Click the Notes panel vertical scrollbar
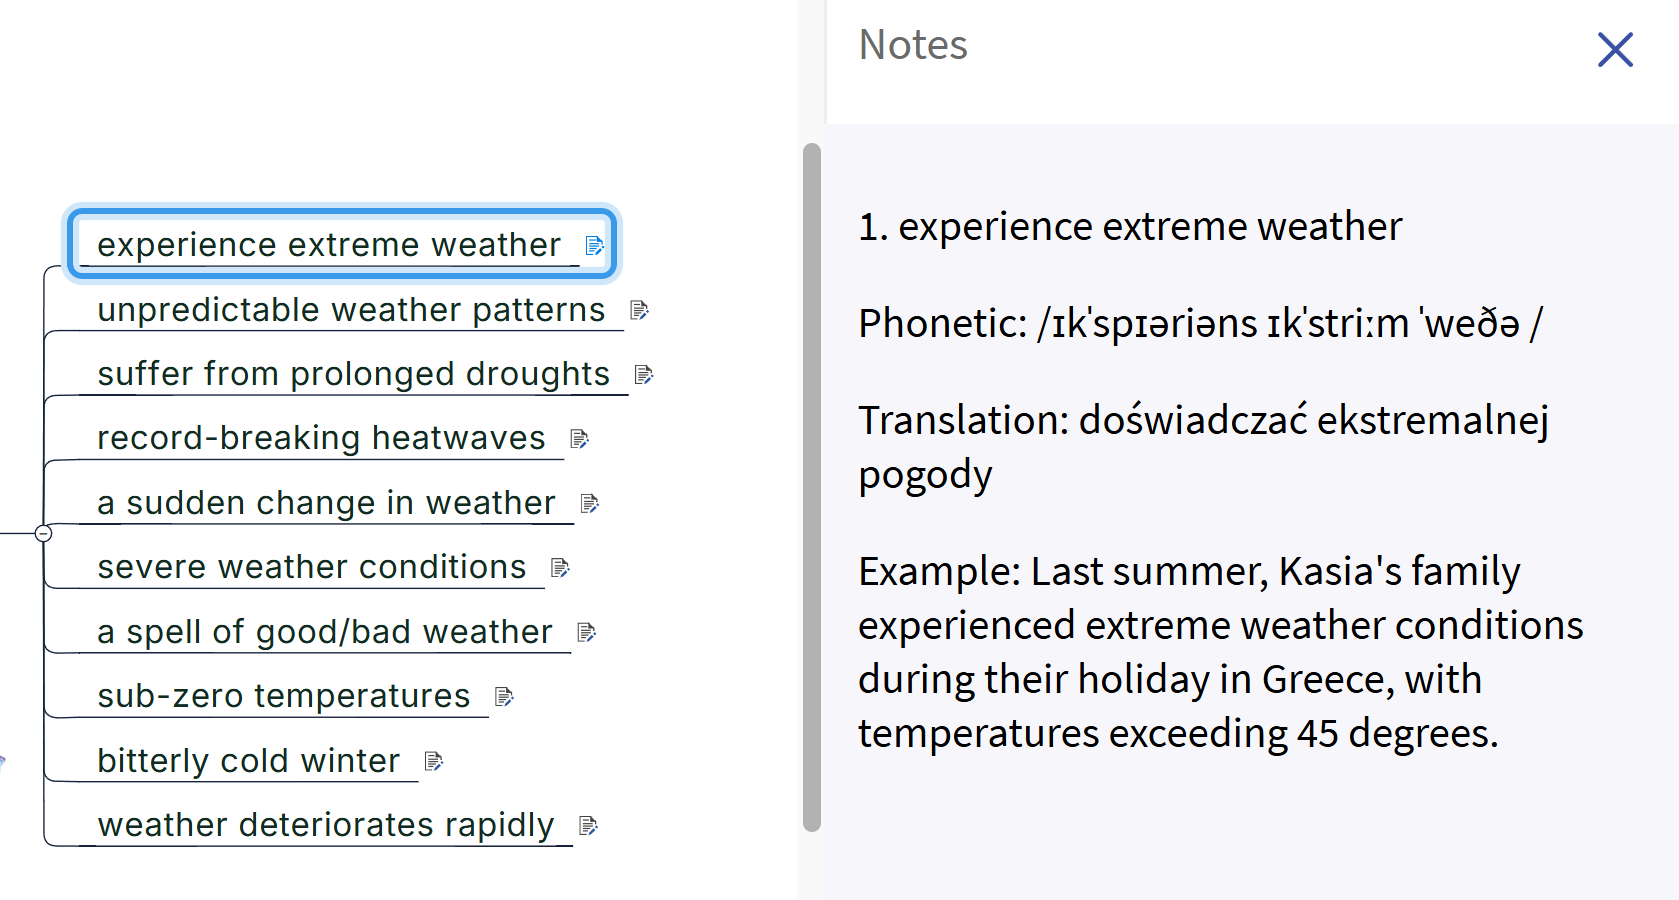 point(812,487)
